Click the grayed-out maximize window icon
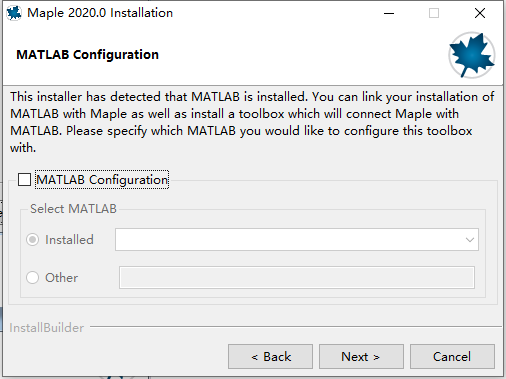This screenshot has height=379, width=506. 434,13
